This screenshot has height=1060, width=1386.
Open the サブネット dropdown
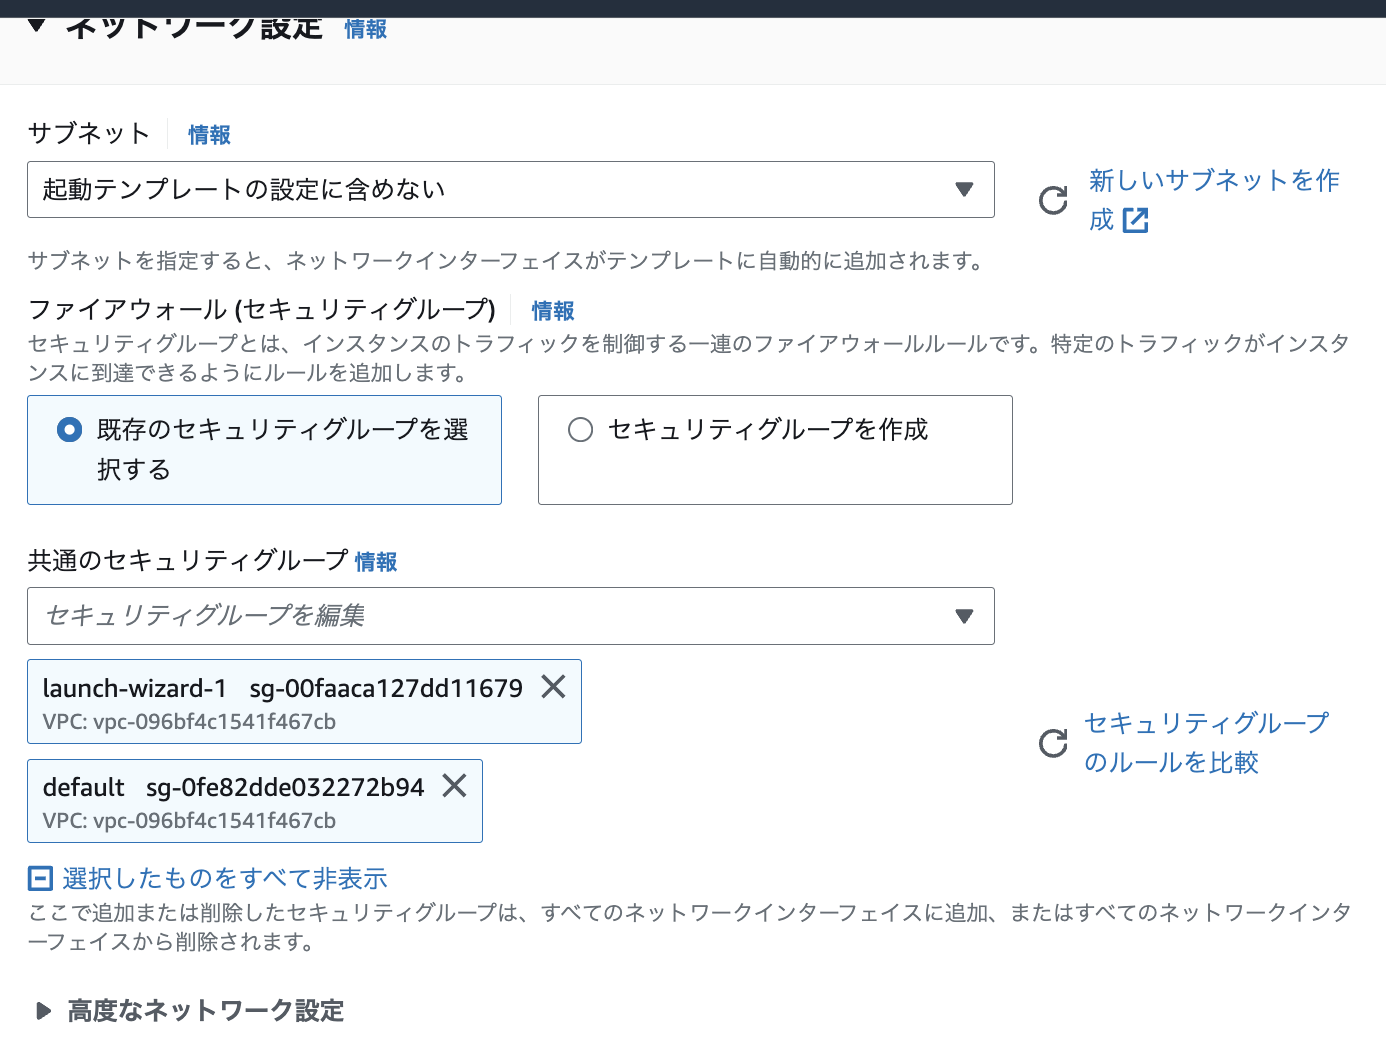click(x=510, y=190)
